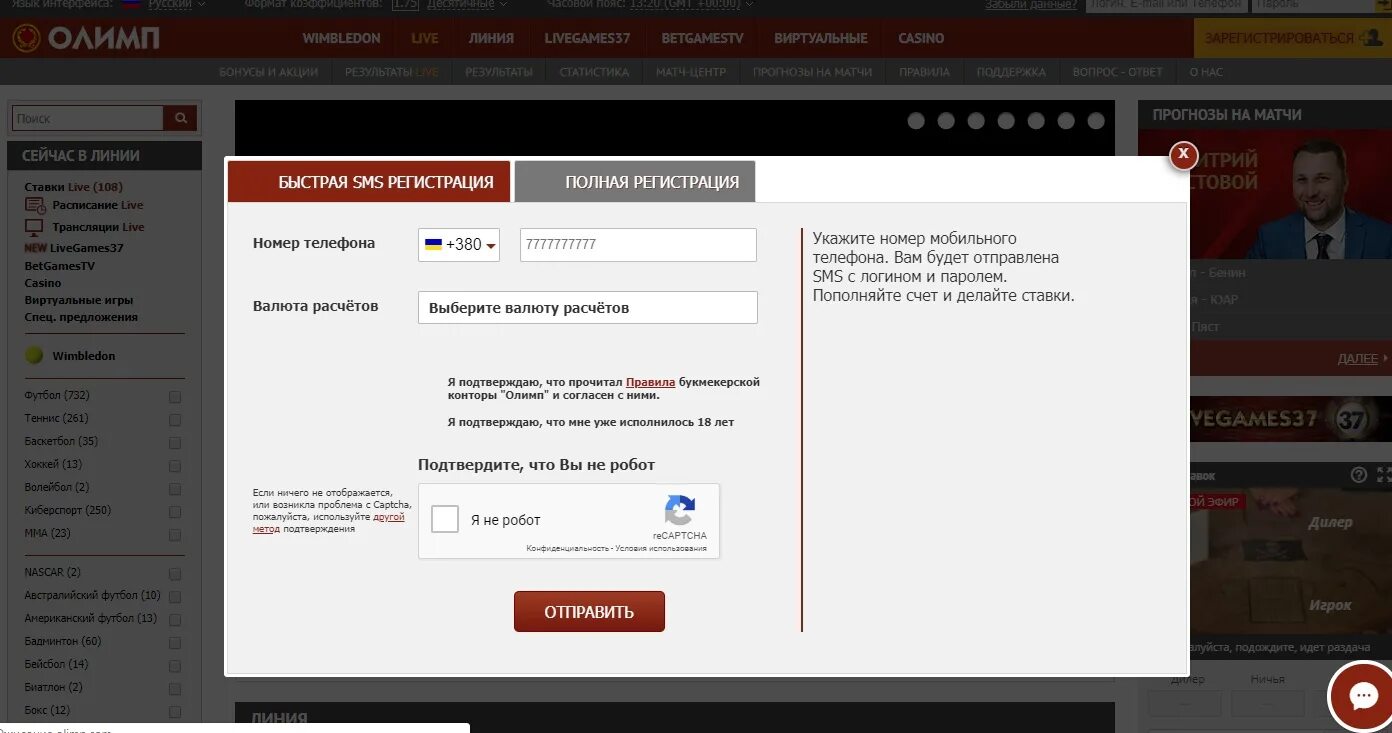Switch to the Быстрая SMS регистрация tab
The image size is (1392, 733).
click(369, 182)
